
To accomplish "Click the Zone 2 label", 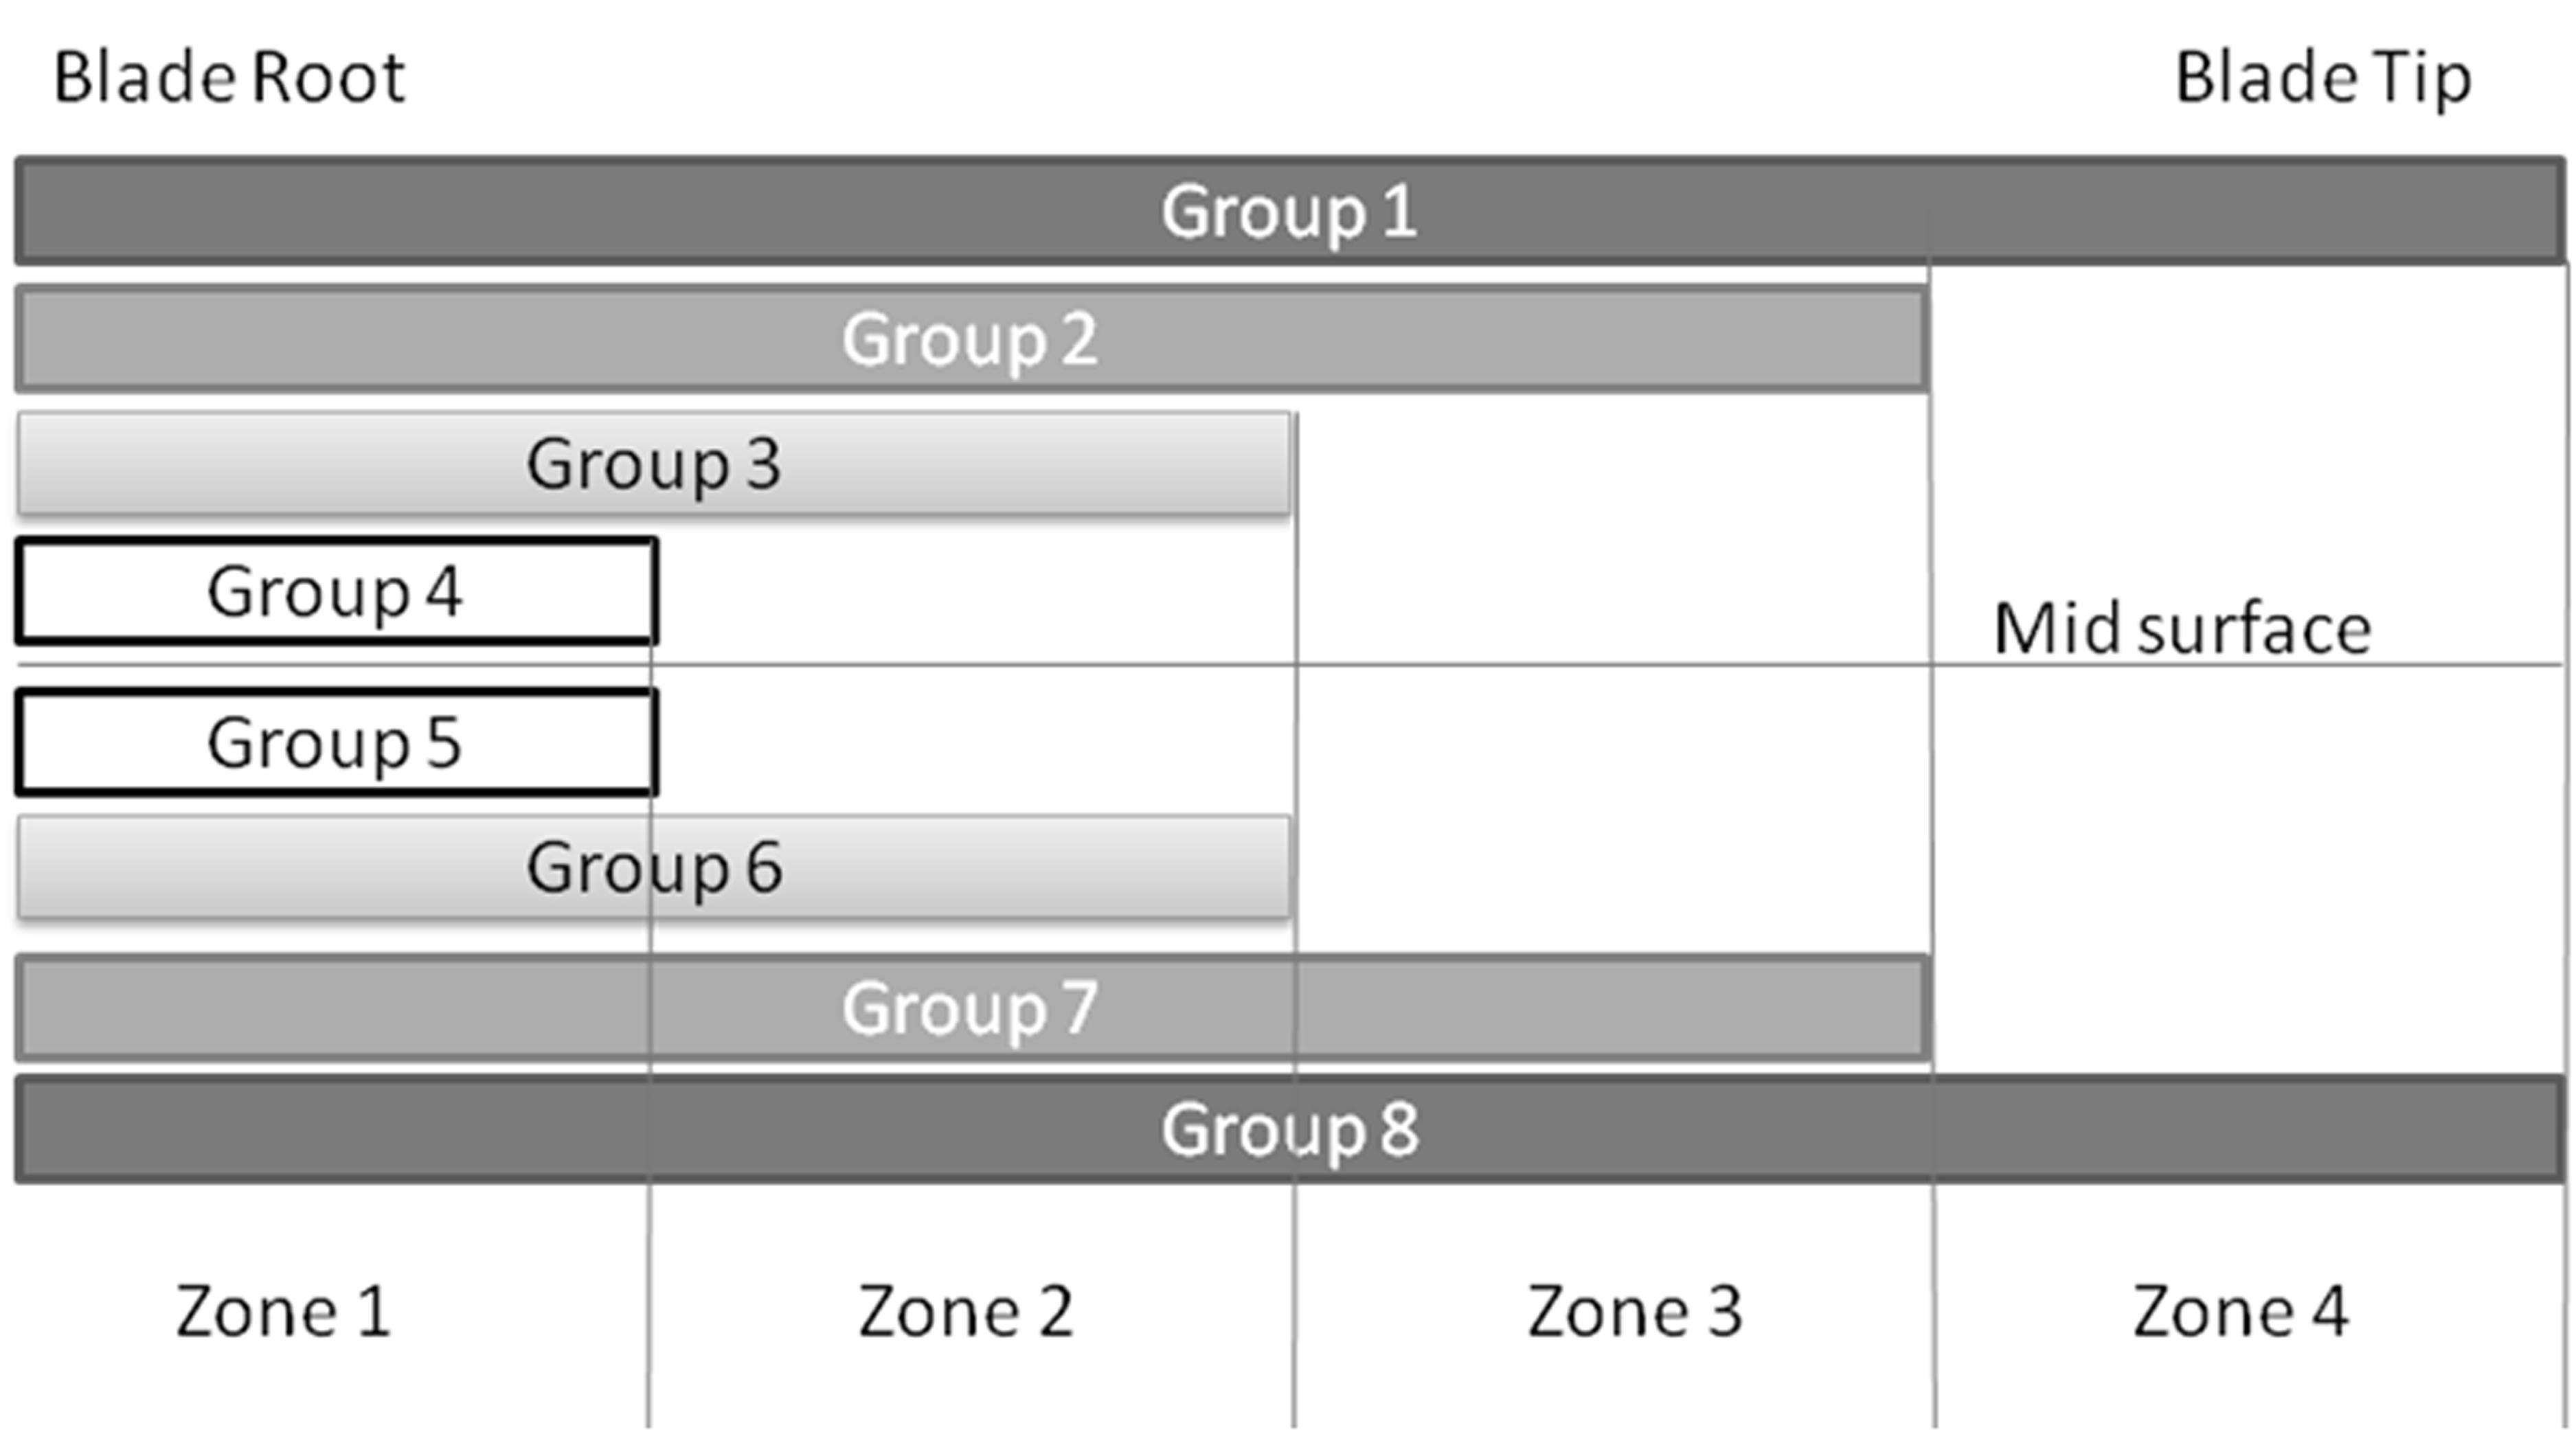I will [966, 1311].
